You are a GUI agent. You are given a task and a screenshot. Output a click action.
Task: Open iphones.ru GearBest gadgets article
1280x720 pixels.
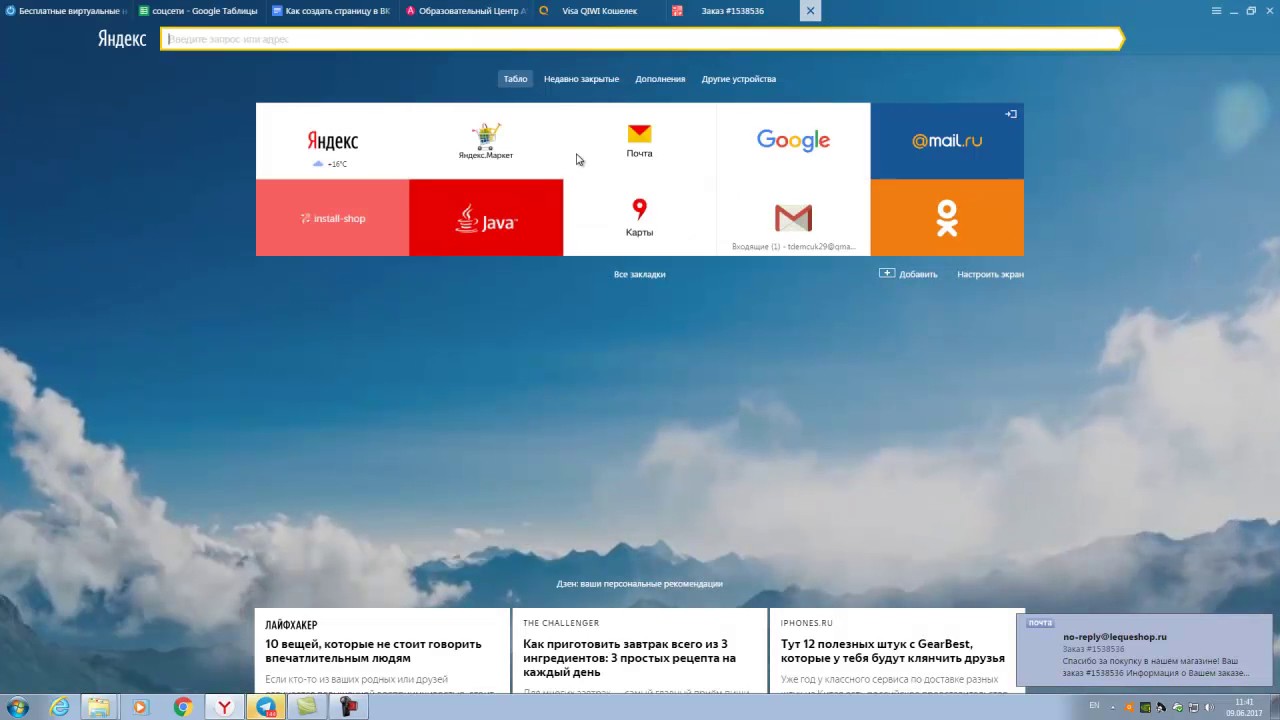click(x=897, y=651)
